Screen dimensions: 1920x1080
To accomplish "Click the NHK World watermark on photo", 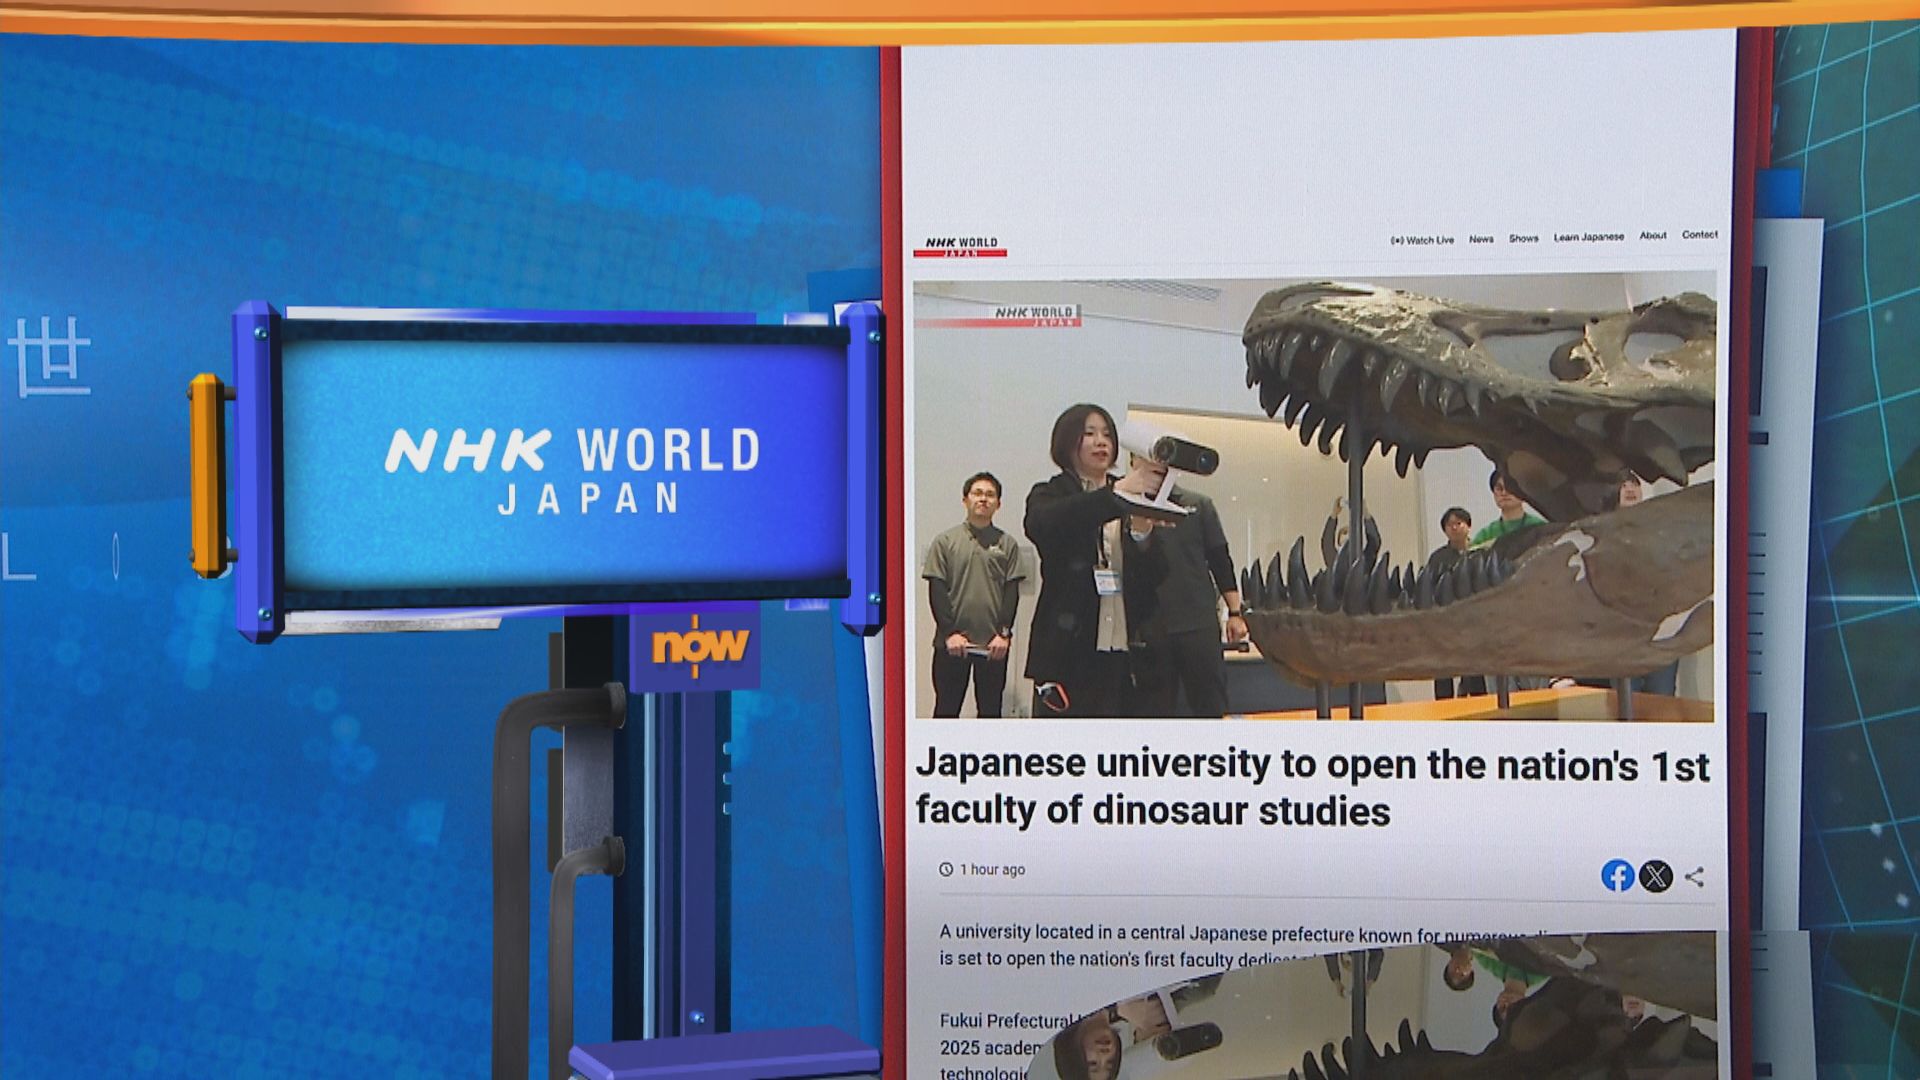I will [1034, 316].
